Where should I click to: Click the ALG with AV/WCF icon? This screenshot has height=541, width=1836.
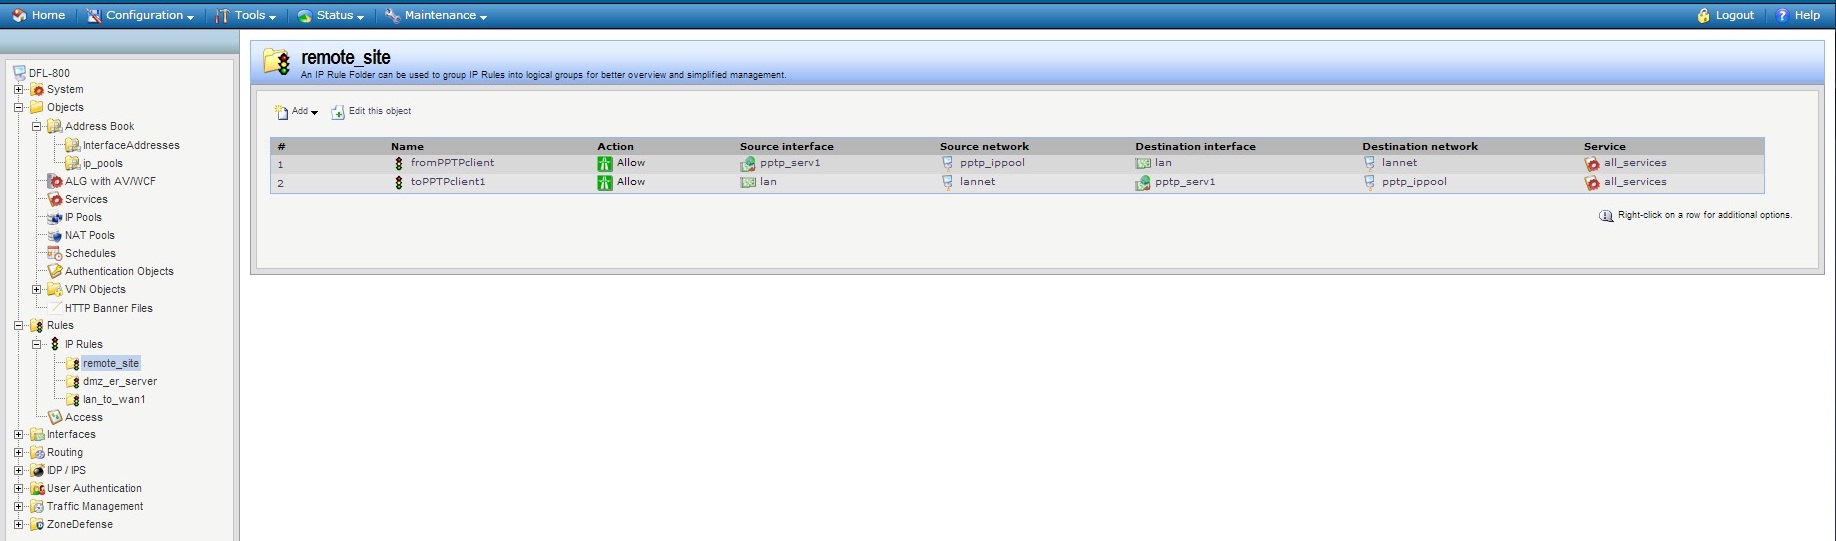click(55, 181)
